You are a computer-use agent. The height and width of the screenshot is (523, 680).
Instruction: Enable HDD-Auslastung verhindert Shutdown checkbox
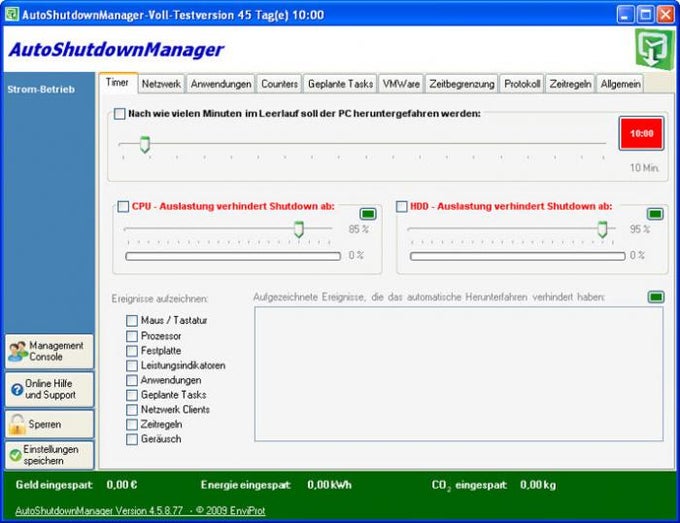pyautogui.click(x=402, y=206)
